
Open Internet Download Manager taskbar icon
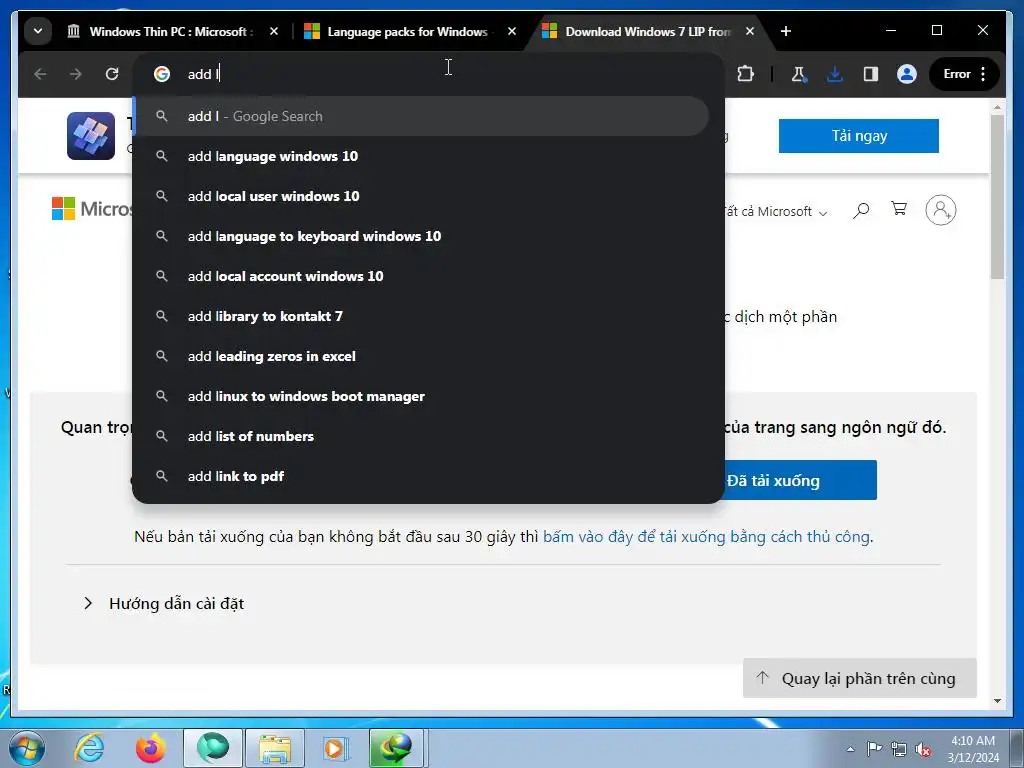(397, 748)
